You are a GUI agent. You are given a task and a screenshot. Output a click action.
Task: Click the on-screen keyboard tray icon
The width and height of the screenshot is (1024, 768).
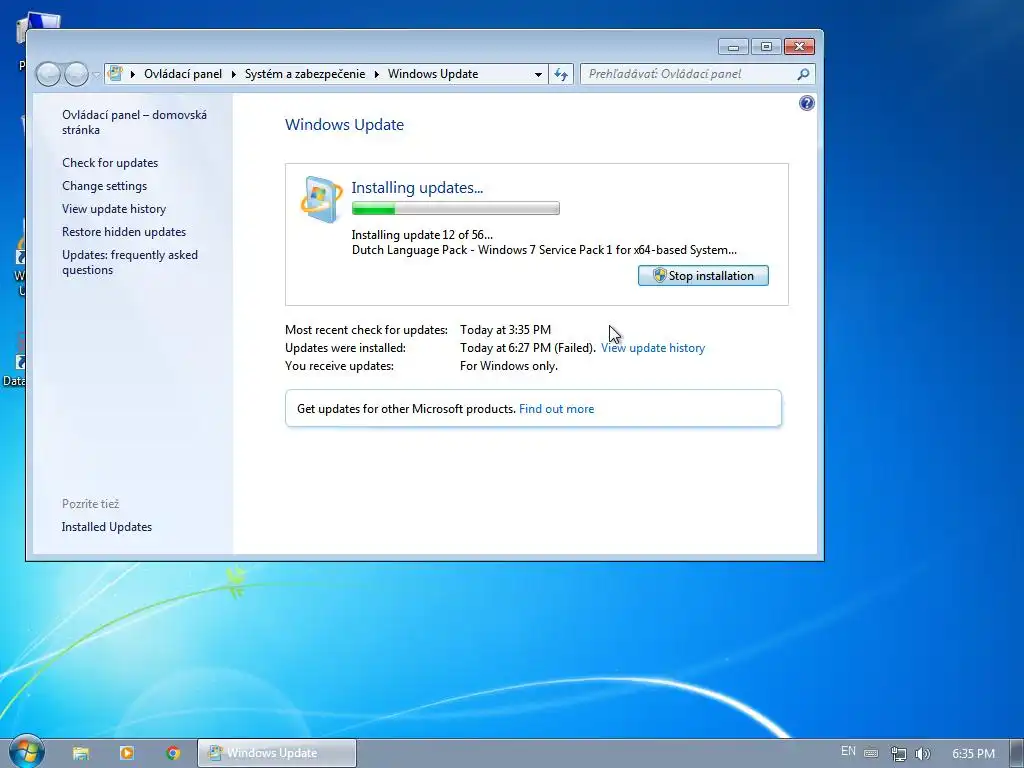pyautogui.click(x=871, y=753)
